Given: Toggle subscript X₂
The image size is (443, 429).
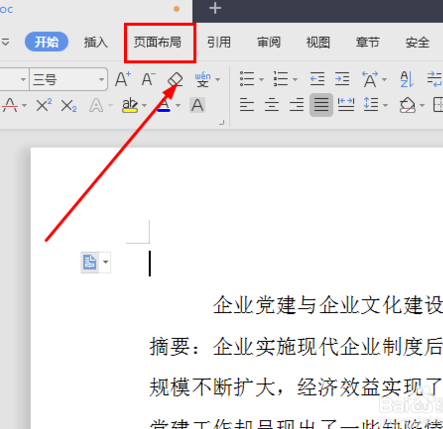Looking at the screenshot, I should pos(69,106).
